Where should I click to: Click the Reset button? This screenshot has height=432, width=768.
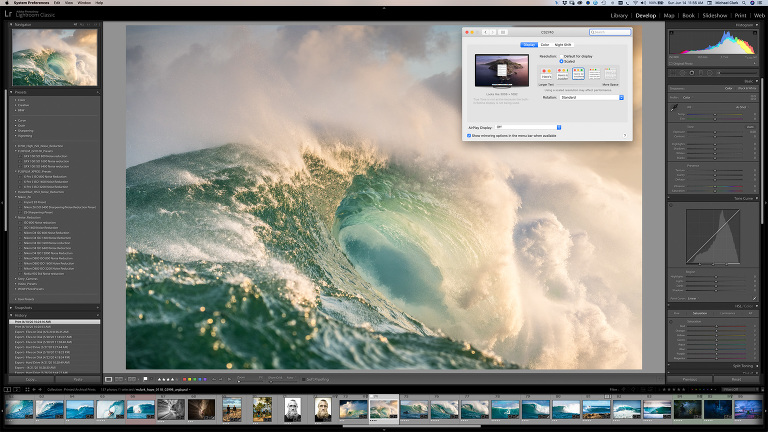point(736,379)
